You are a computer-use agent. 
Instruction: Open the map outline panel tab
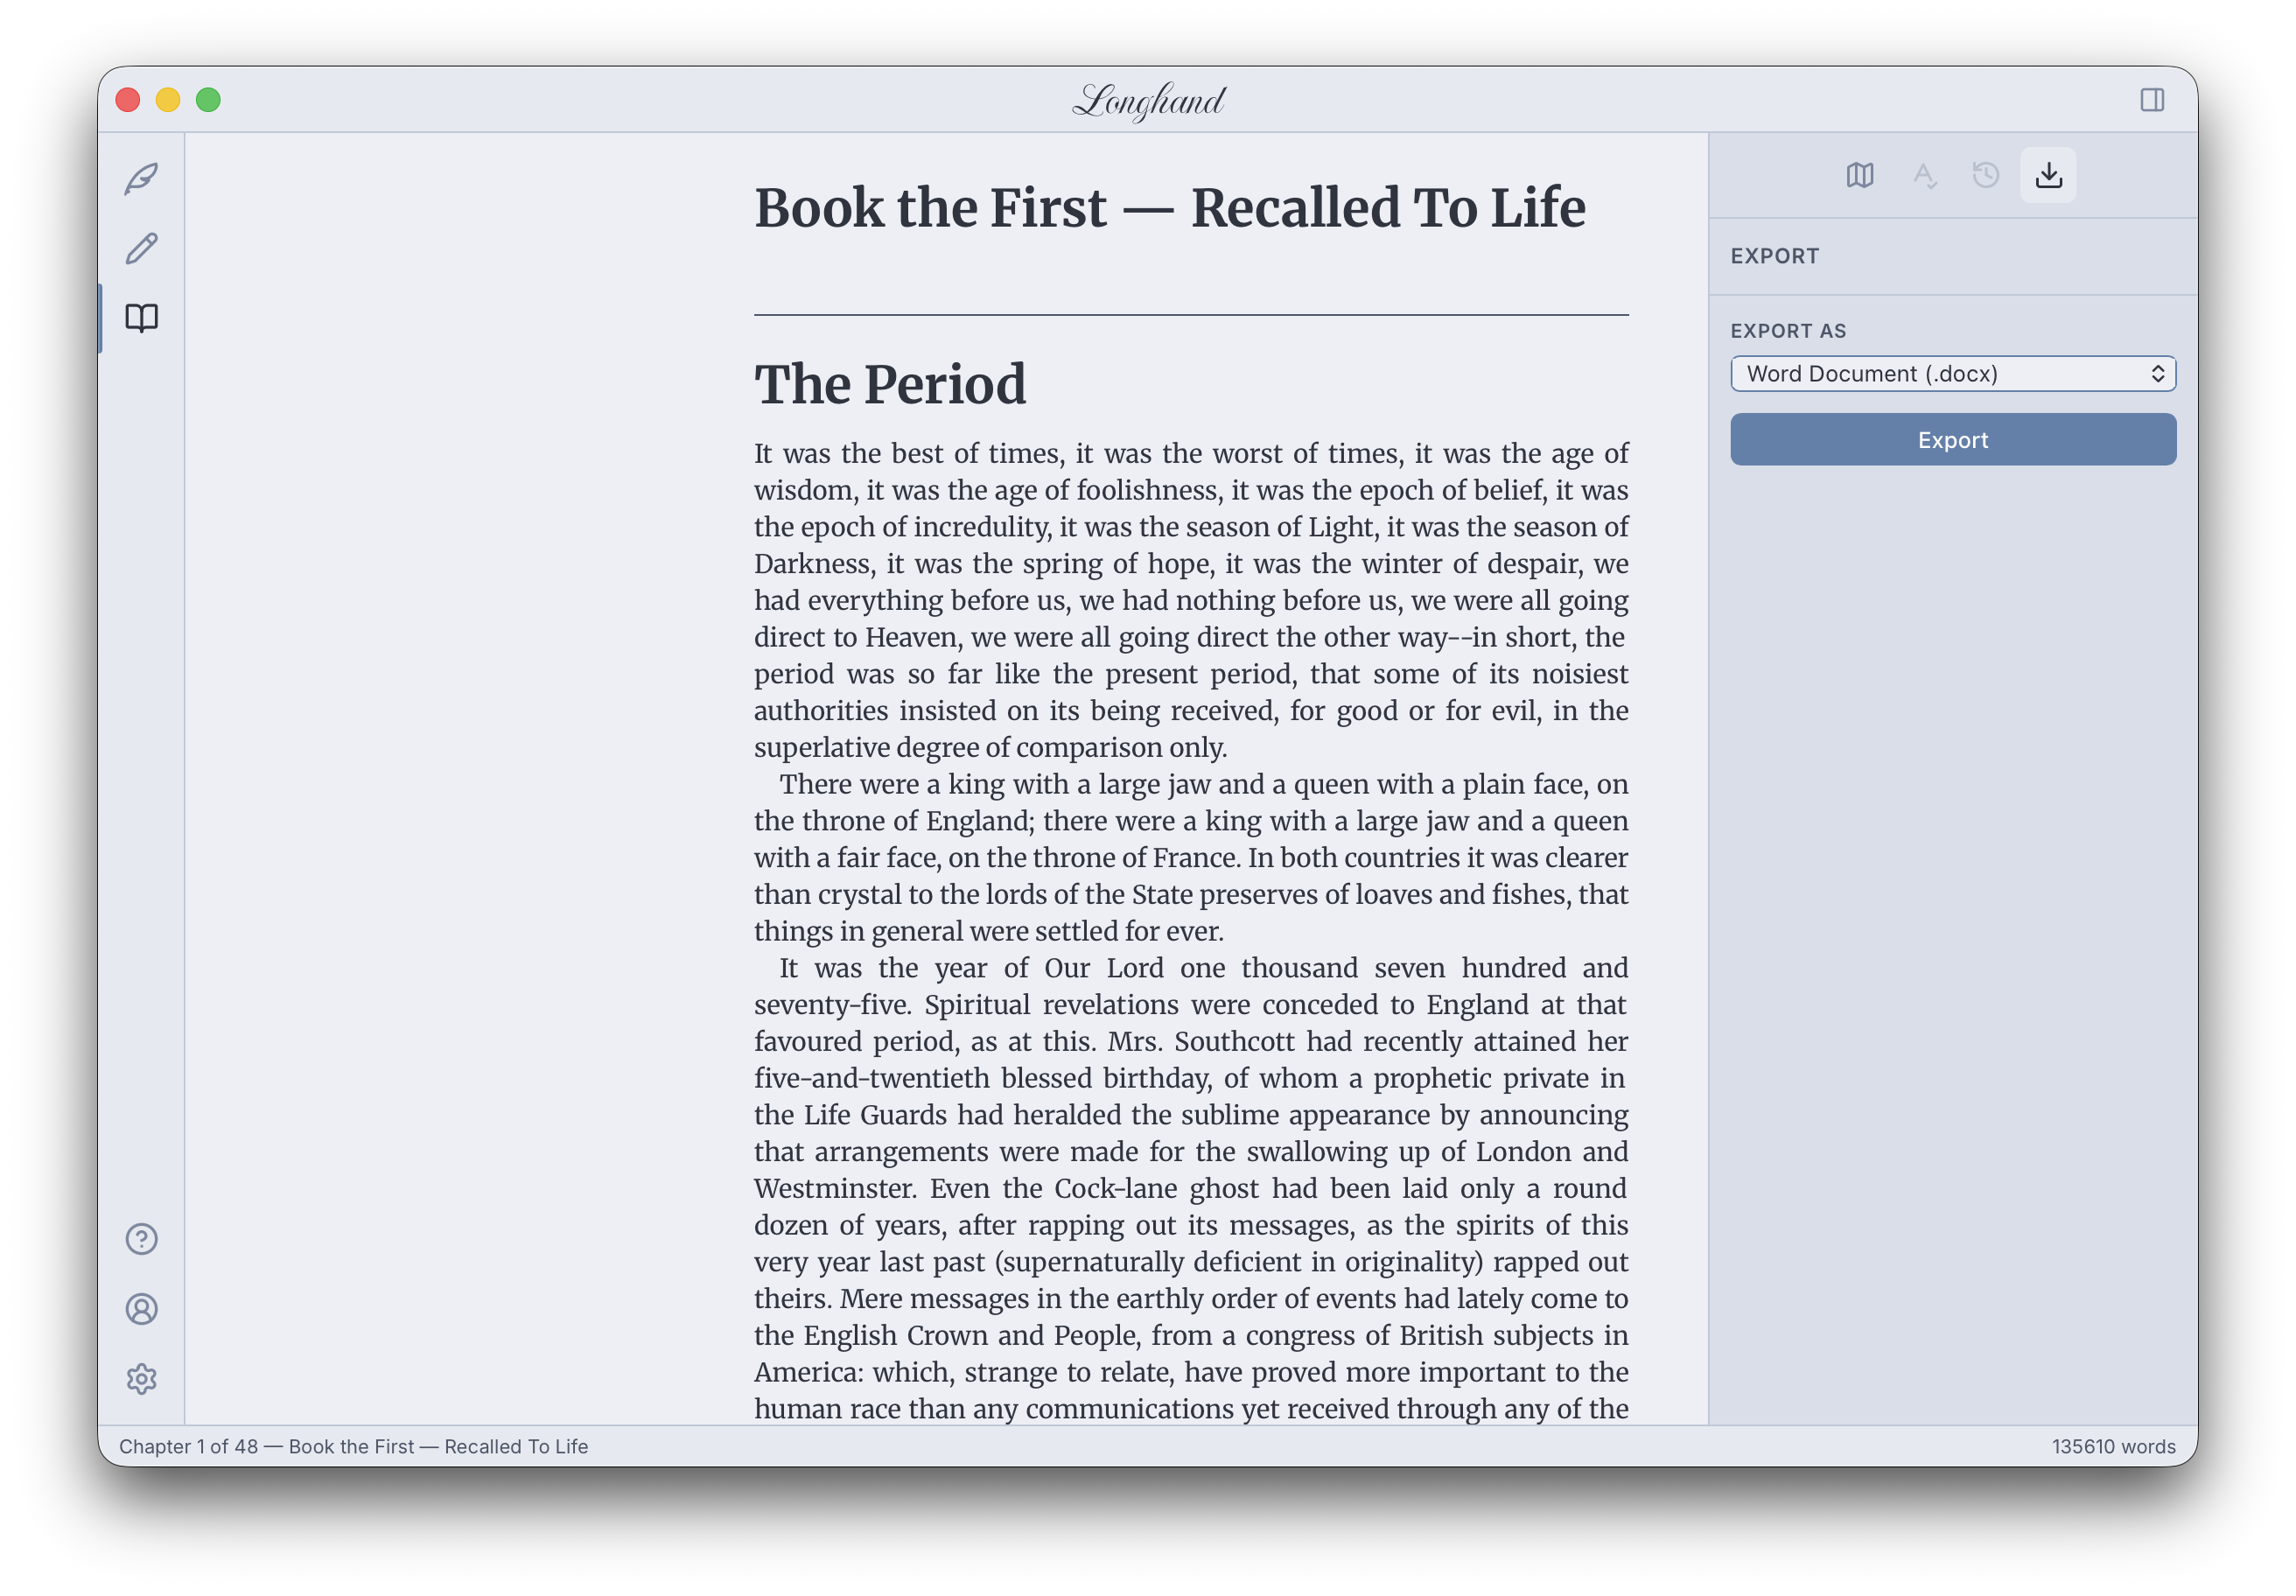[x=1859, y=176]
